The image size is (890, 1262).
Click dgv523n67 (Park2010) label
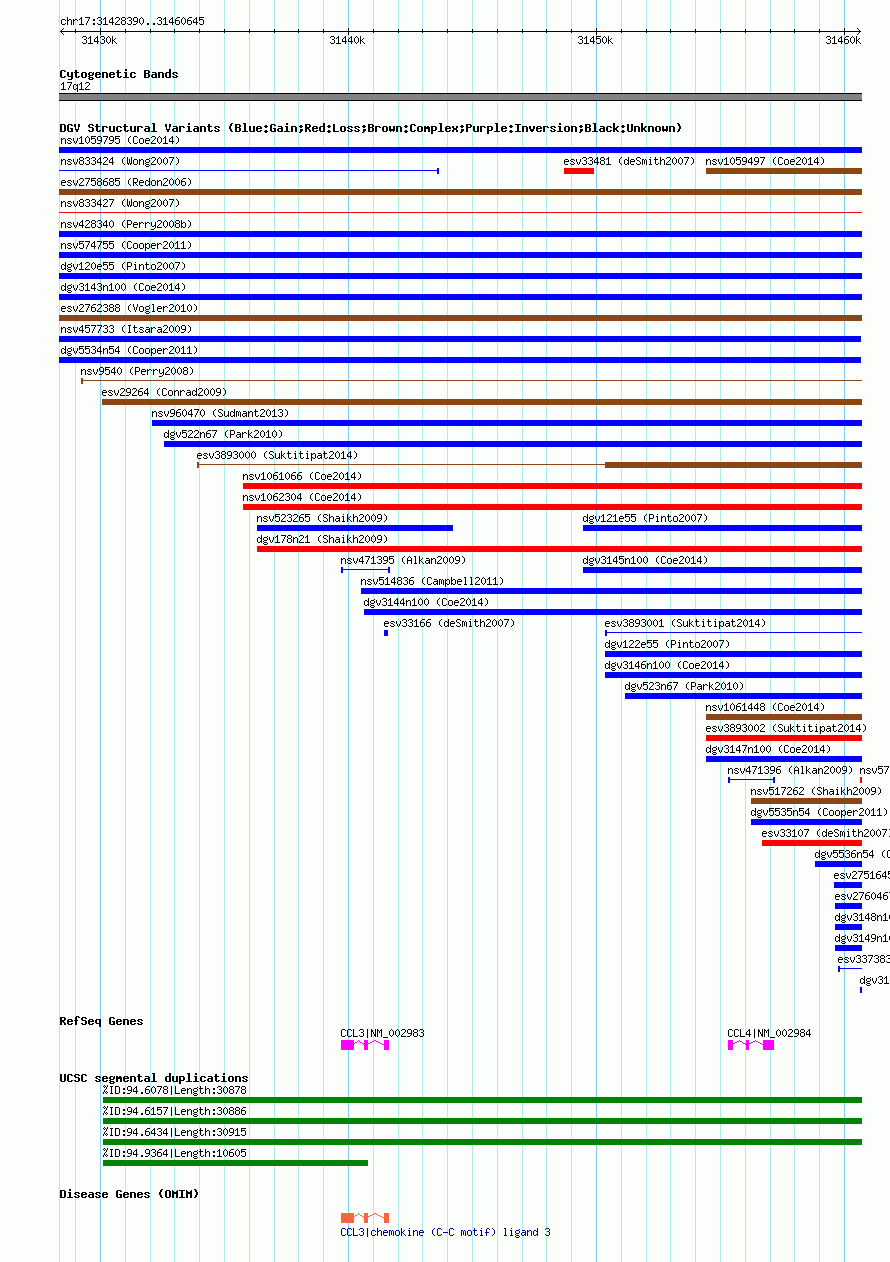pyautogui.click(x=685, y=686)
